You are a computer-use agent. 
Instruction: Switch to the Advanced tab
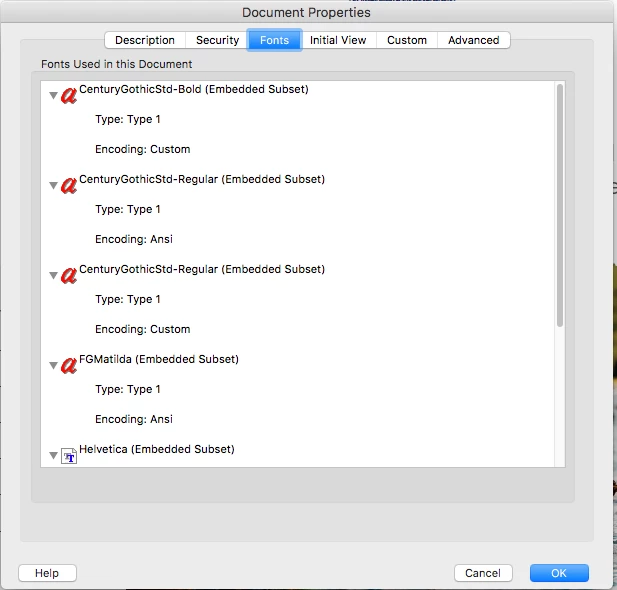point(474,40)
